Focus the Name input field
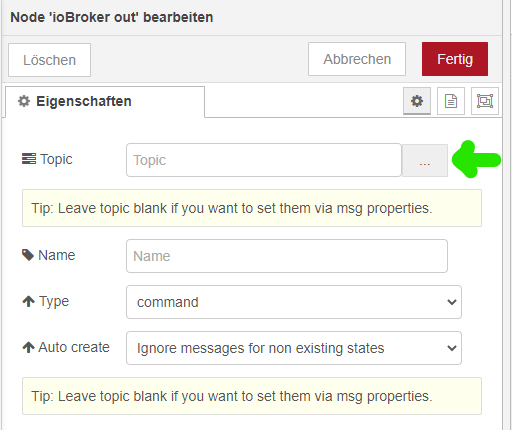512x430 pixels. coord(287,256)
